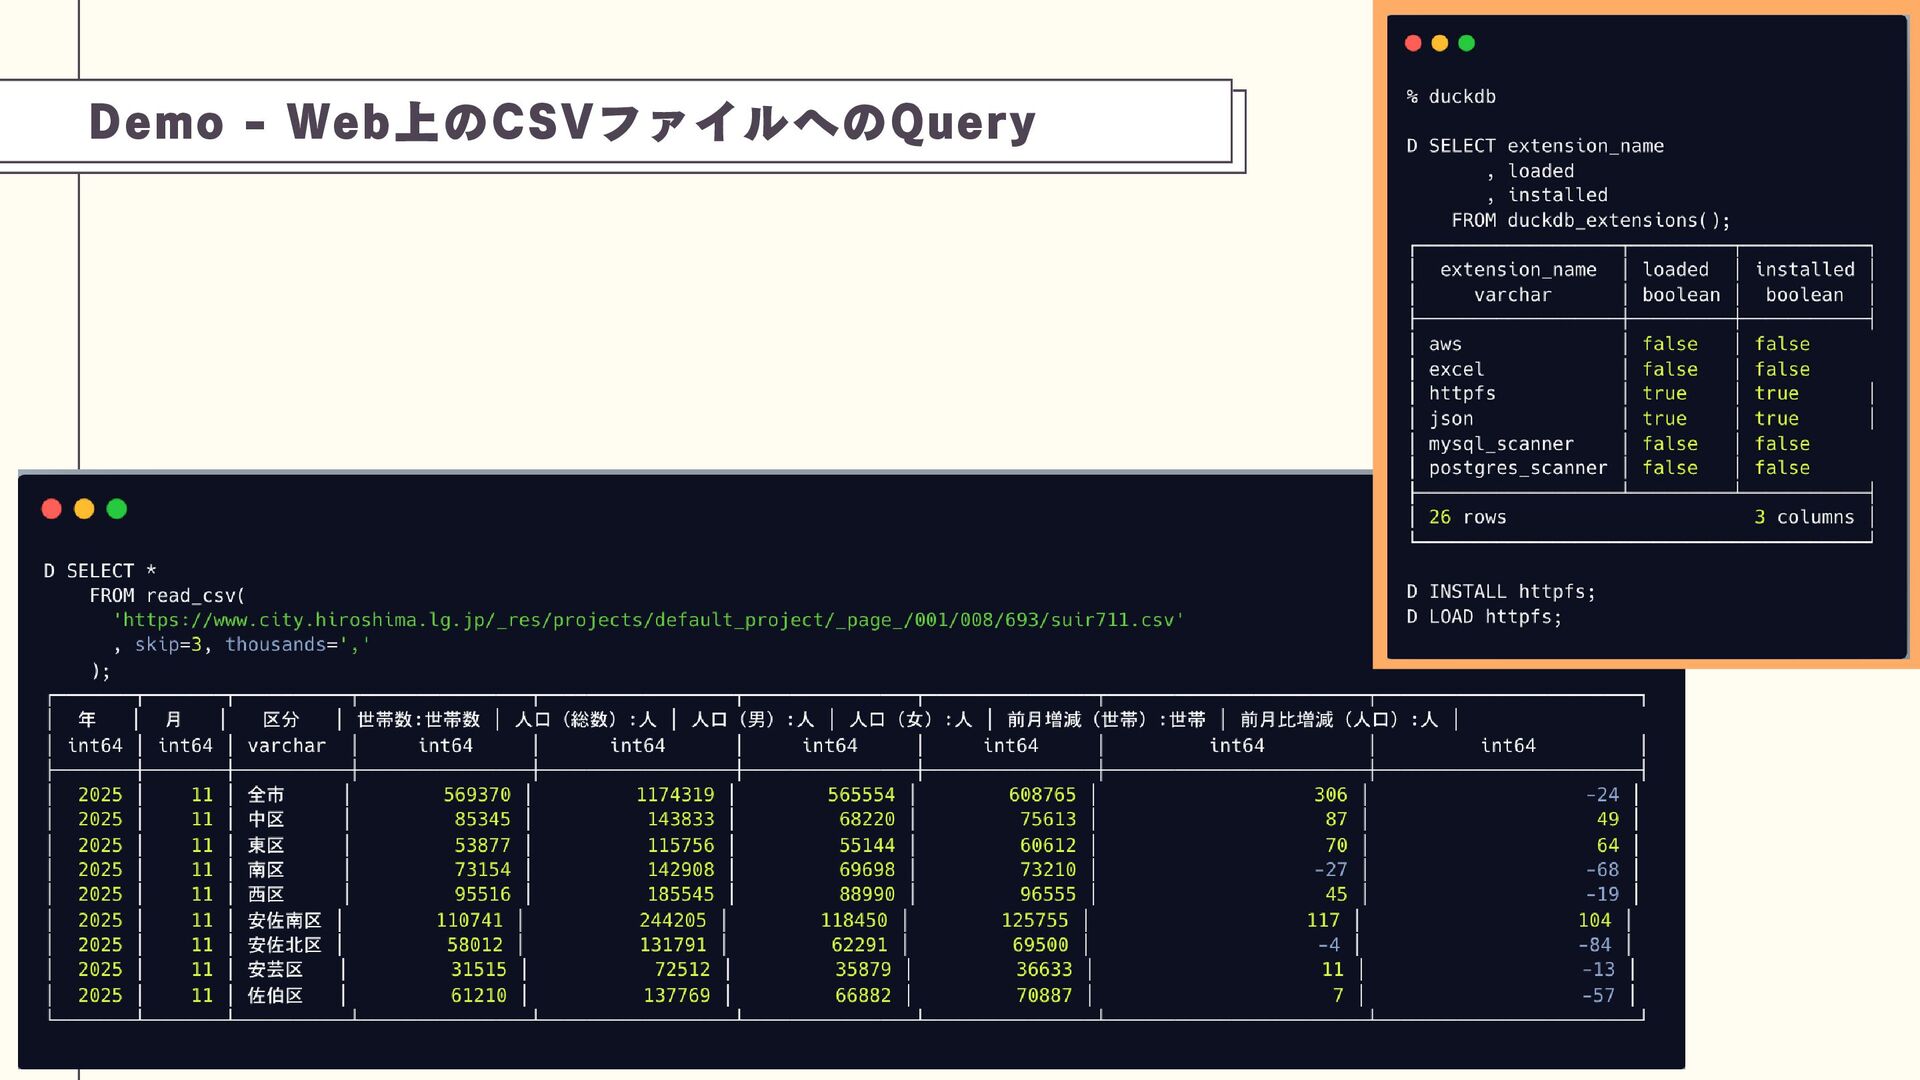Select the httpfs extension row name
1920x1080 pixels.
point(1462,394)
